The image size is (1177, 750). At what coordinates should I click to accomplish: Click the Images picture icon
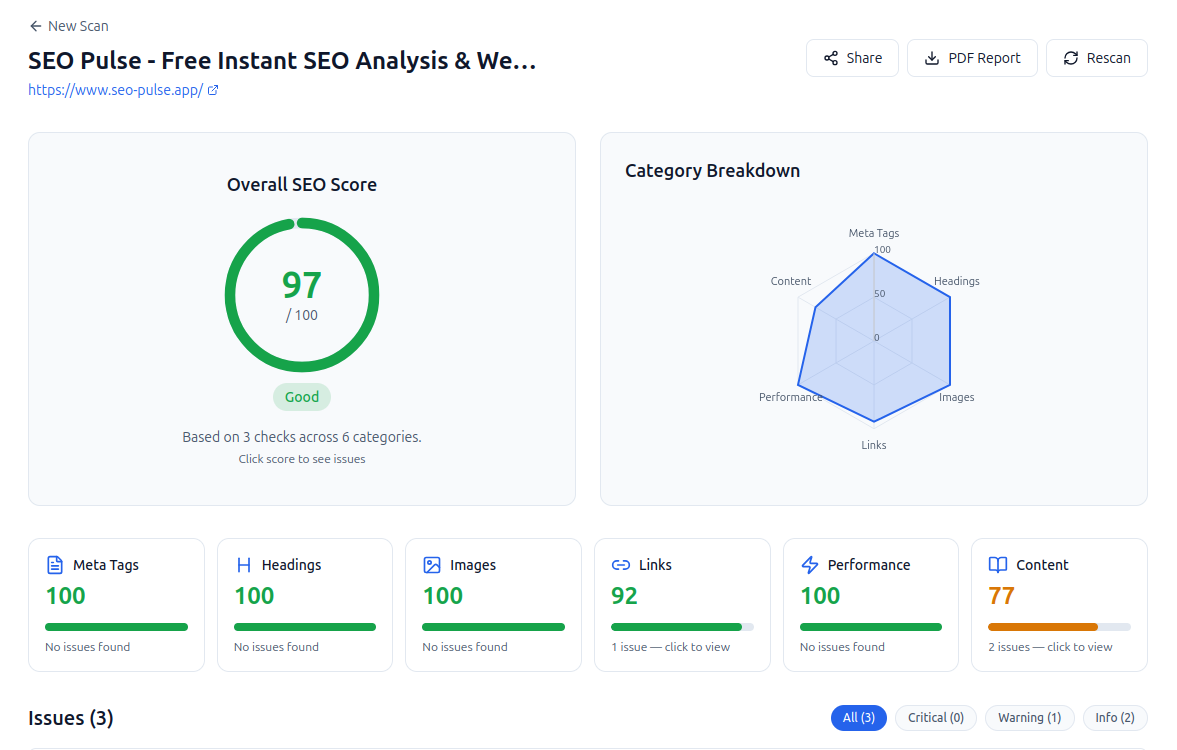[432, 564]
